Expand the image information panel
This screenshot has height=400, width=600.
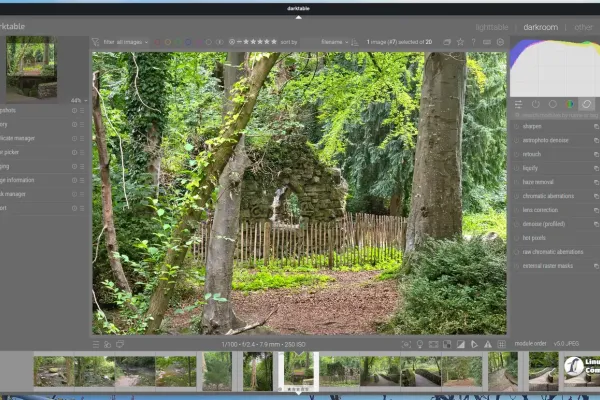point(17,180)
